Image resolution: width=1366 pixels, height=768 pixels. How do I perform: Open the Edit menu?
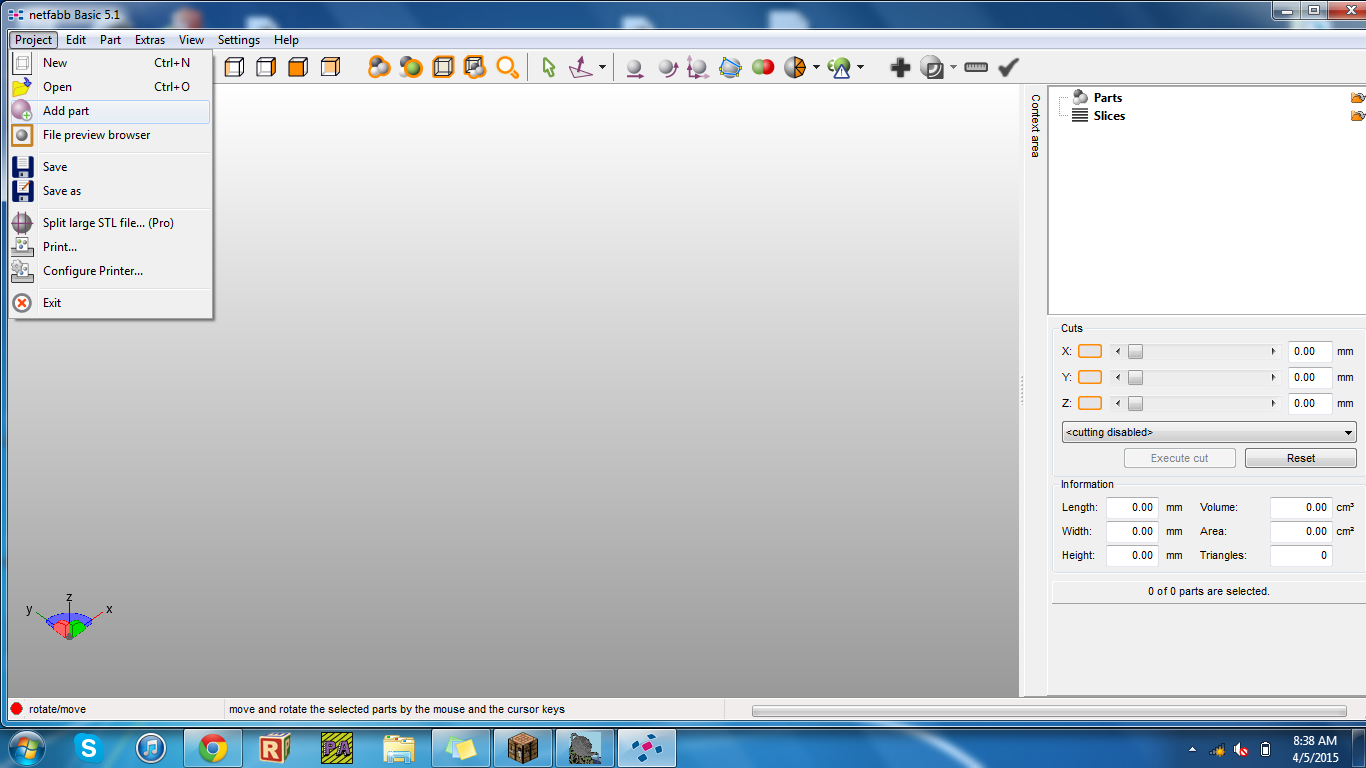click(76, 40)
